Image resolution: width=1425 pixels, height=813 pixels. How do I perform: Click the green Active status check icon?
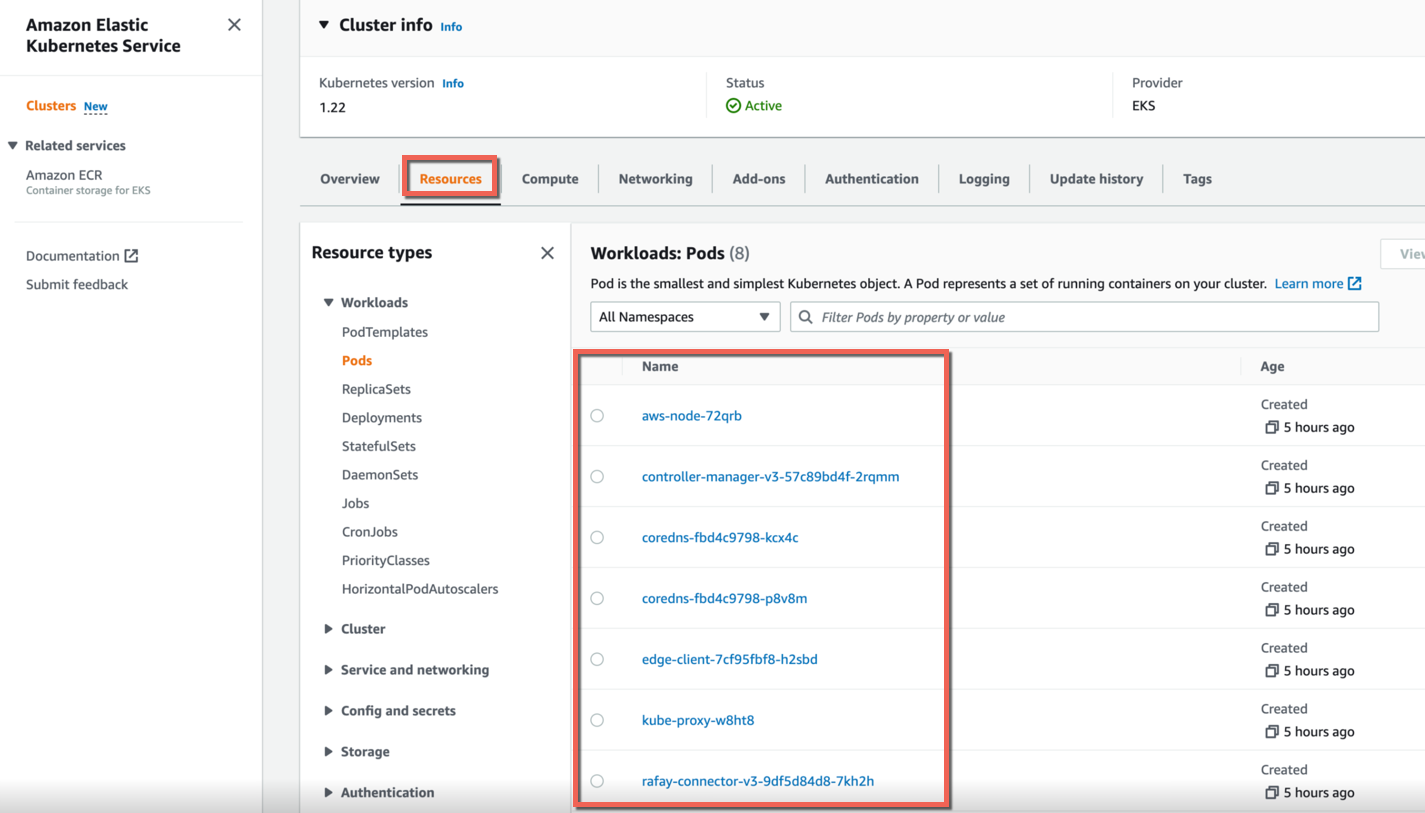(x=733, y=106)
